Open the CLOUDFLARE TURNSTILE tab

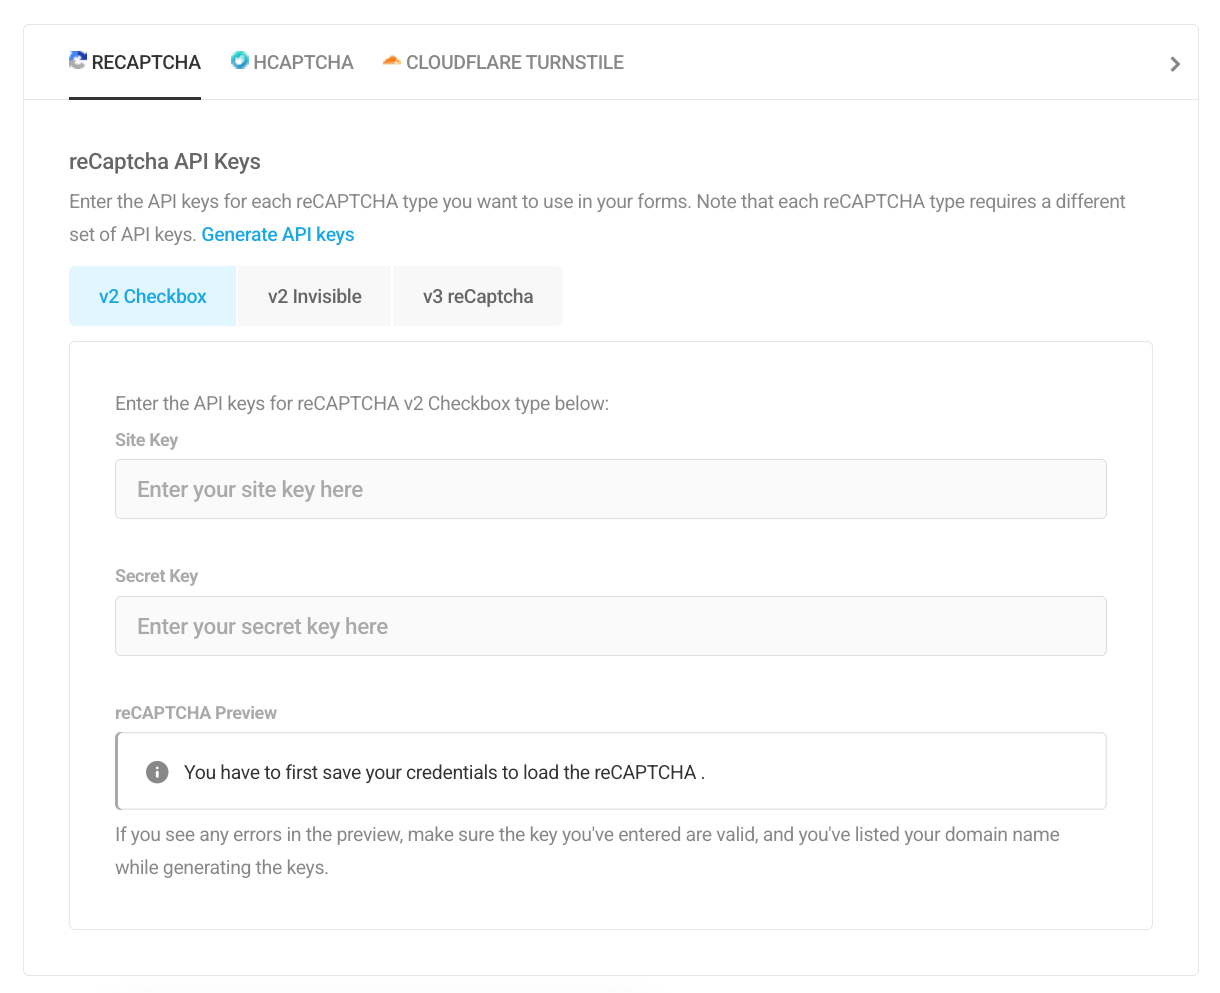click(x=503, y=62)
